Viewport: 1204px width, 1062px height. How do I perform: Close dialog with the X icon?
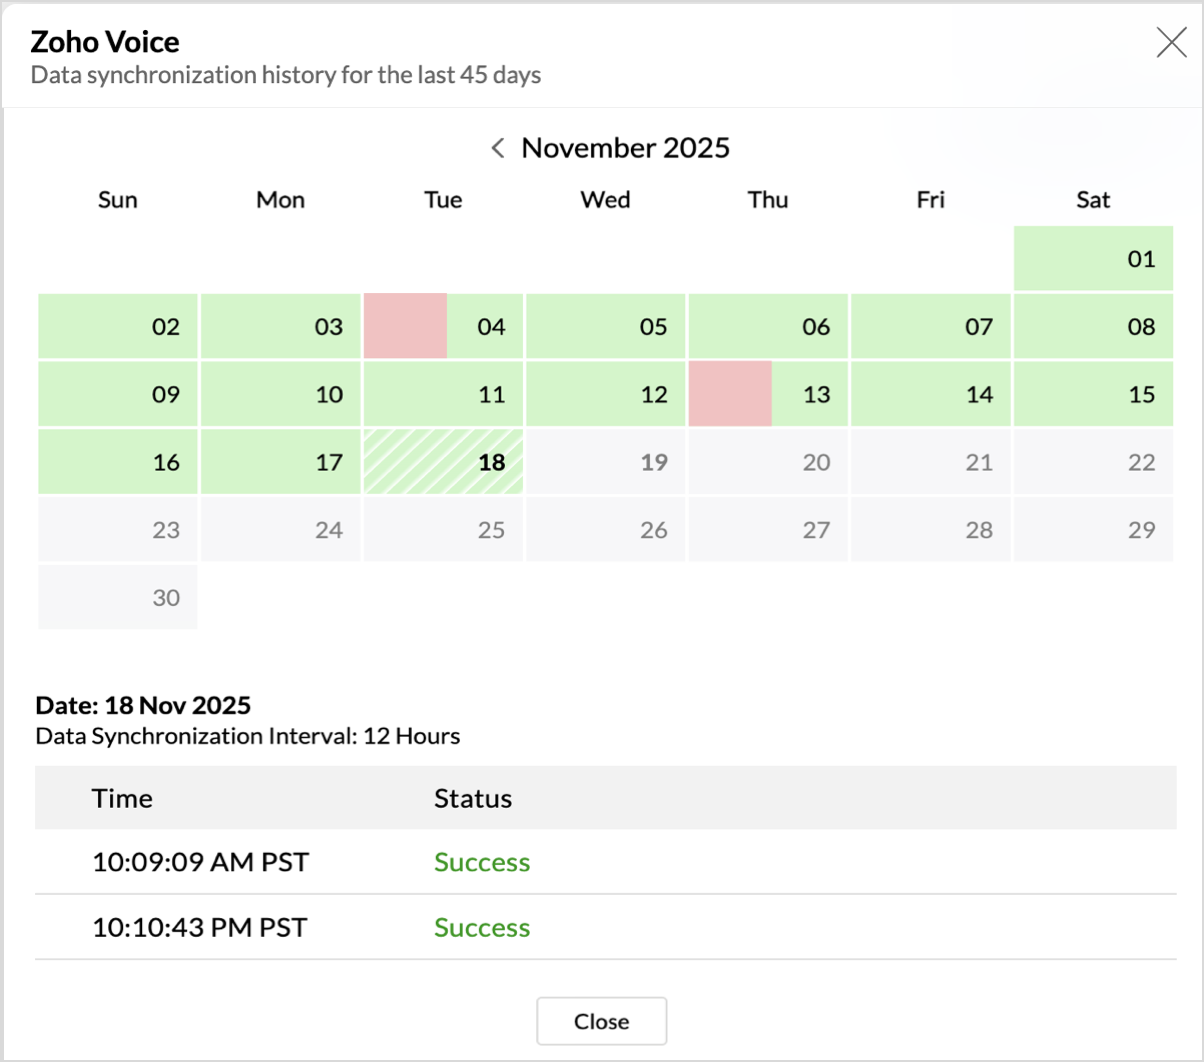(x=1171, y=43)
